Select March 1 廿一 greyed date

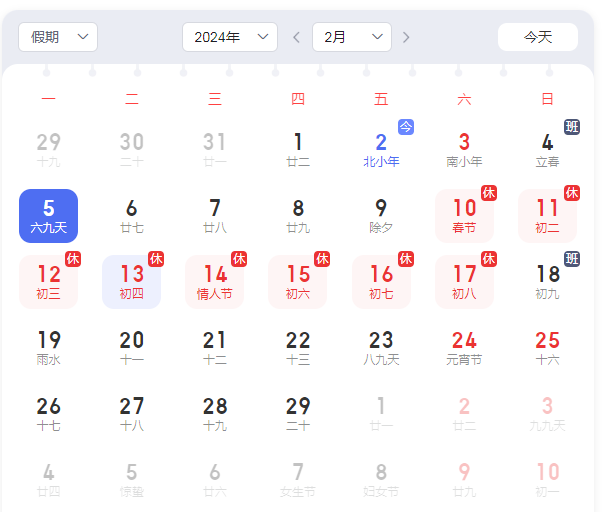(381, 414)
